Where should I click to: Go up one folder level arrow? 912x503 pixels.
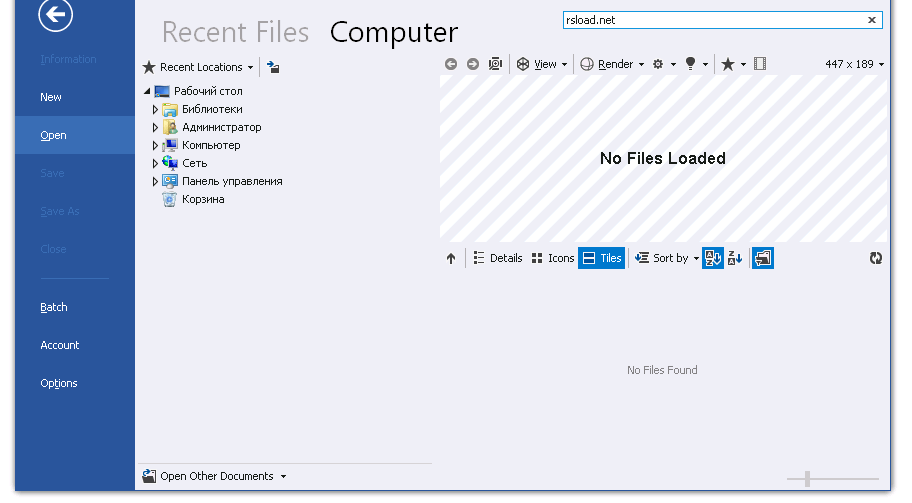[x=451, y=258]
